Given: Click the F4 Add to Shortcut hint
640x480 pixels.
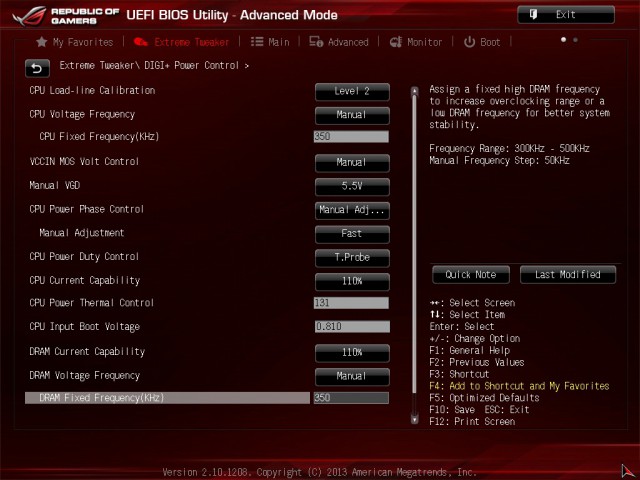Looking at the screenshot, I should point(519,386).
